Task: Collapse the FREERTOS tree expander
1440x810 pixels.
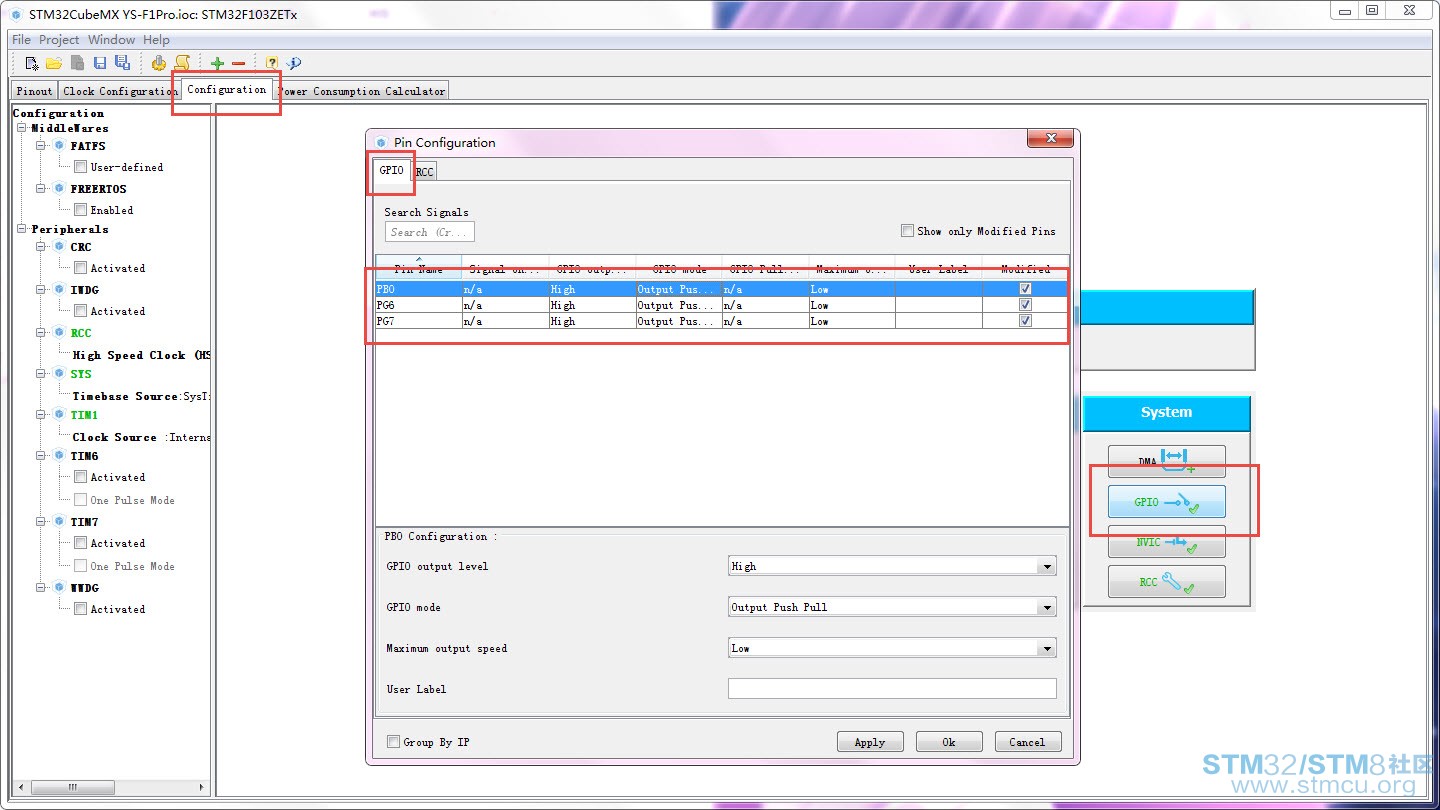Action: tap(42, 189)
